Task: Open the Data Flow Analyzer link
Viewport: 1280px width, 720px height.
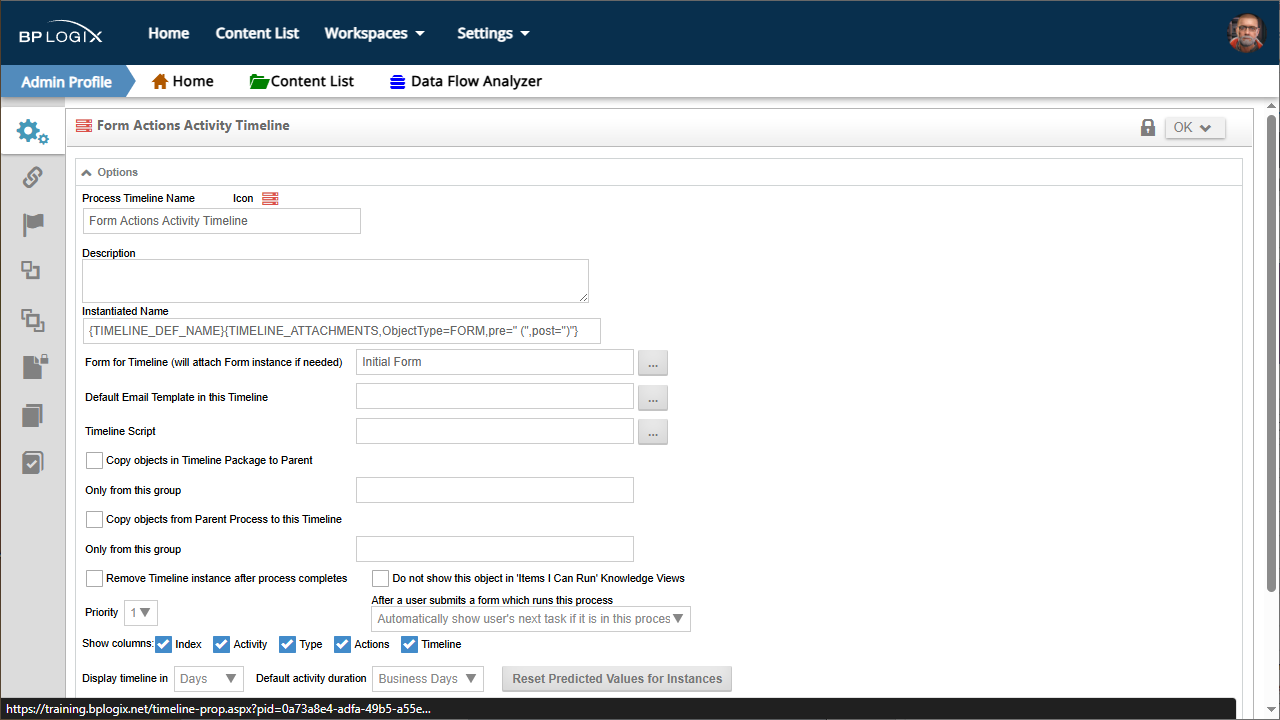Action: pyautogui.click(x=476, y=82)
